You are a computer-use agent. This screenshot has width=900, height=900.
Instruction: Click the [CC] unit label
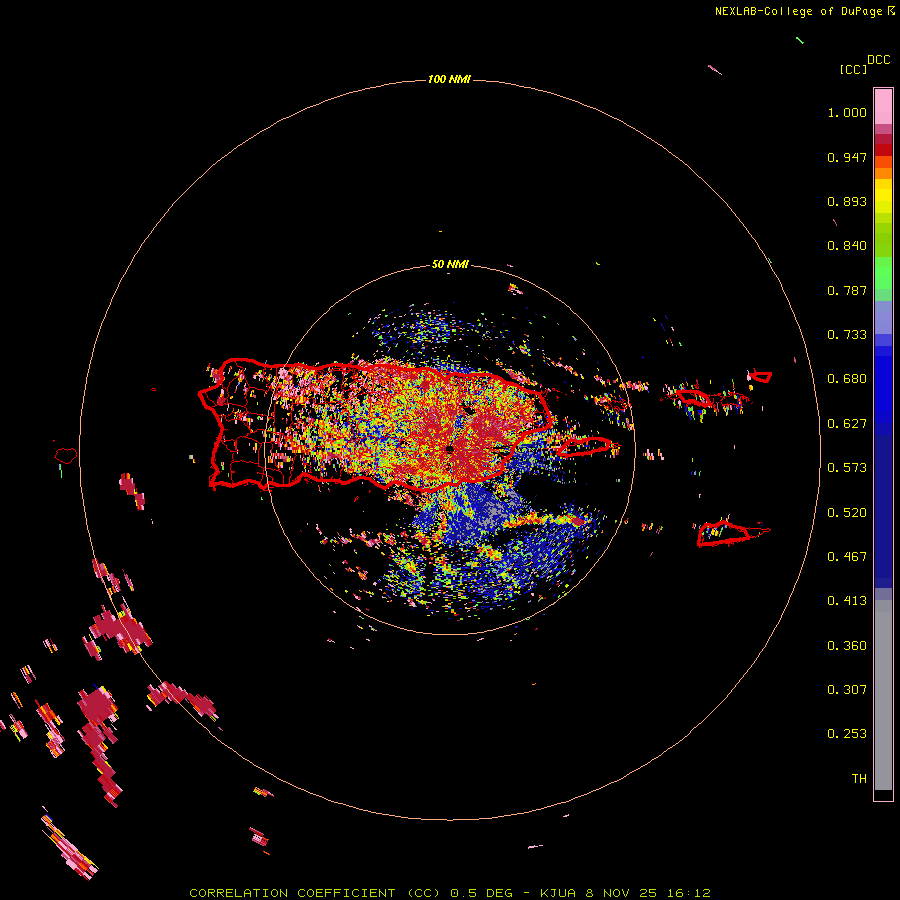coord(853,69)
